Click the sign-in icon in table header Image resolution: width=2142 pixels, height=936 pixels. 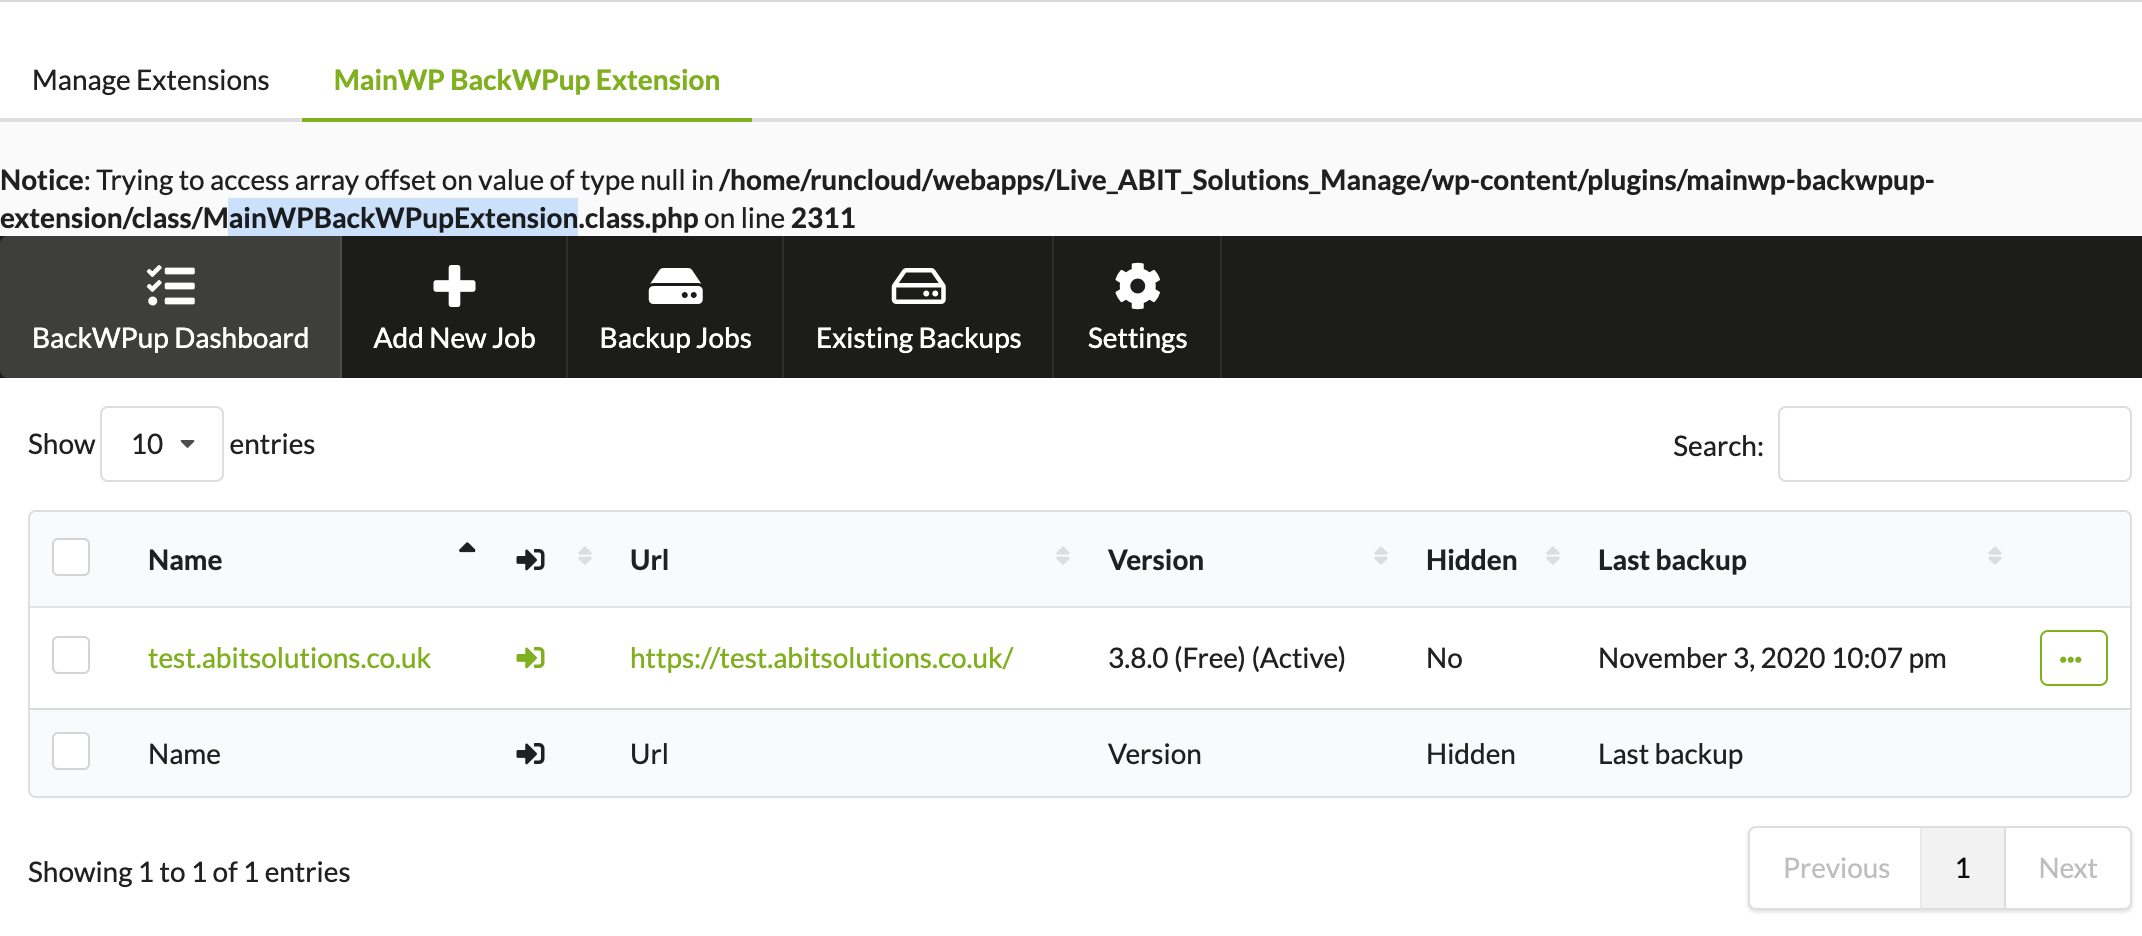pos(530,560)
